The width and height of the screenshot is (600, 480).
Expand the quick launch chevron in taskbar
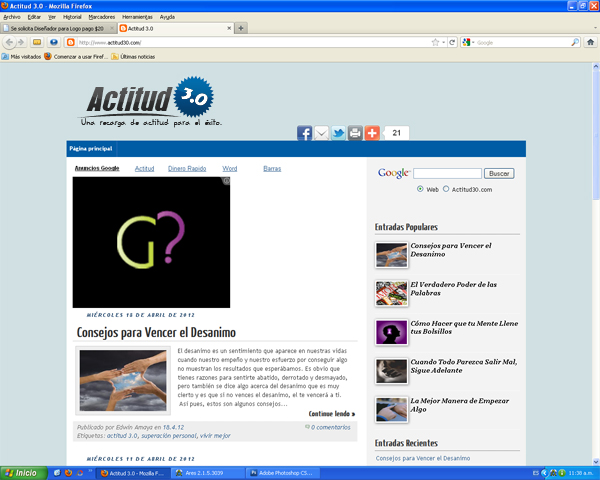point(90,471)
